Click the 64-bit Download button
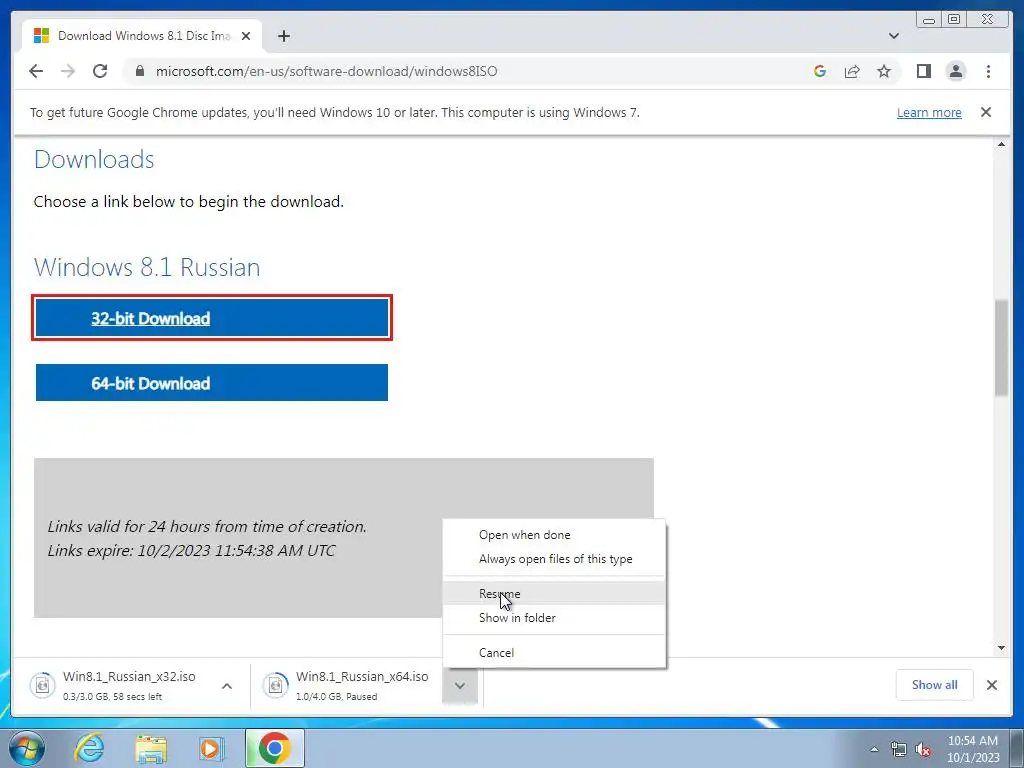 click(212, 383)
